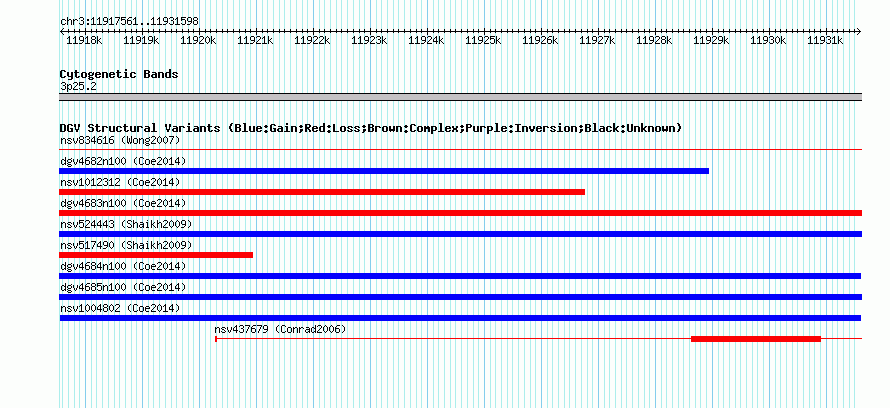Open dgv4685n100 (Coe2014) variant label
This screenshot has height=408, width=890.
tap(123, 287)
